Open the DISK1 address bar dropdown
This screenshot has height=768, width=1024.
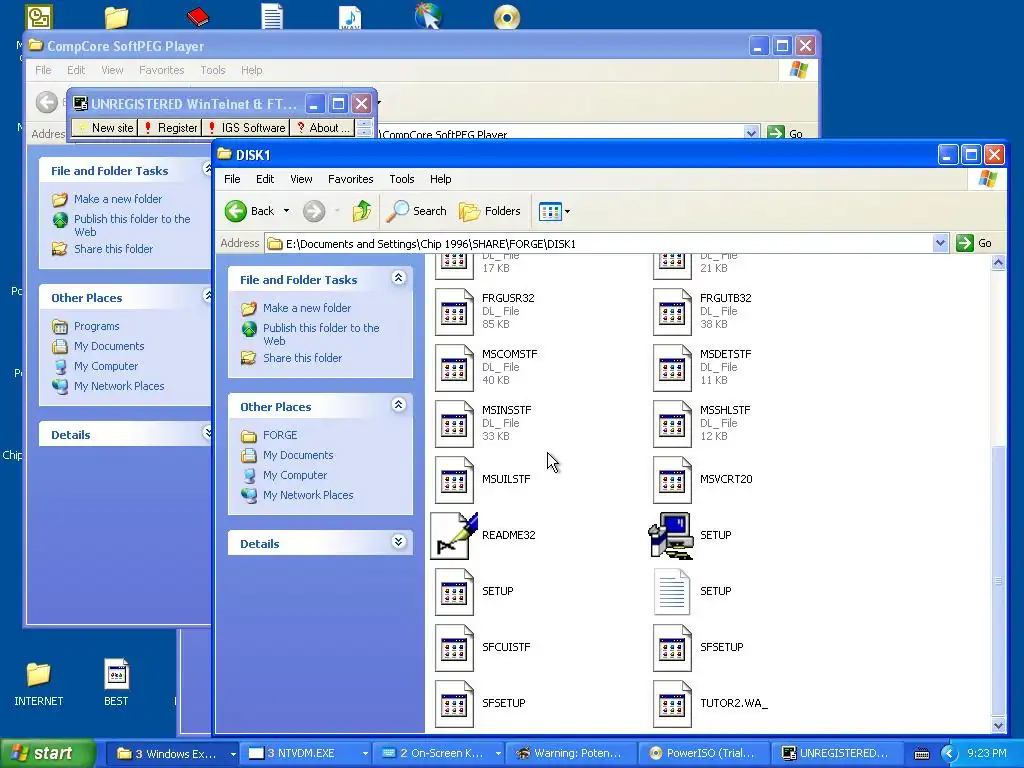pos(940,244)
